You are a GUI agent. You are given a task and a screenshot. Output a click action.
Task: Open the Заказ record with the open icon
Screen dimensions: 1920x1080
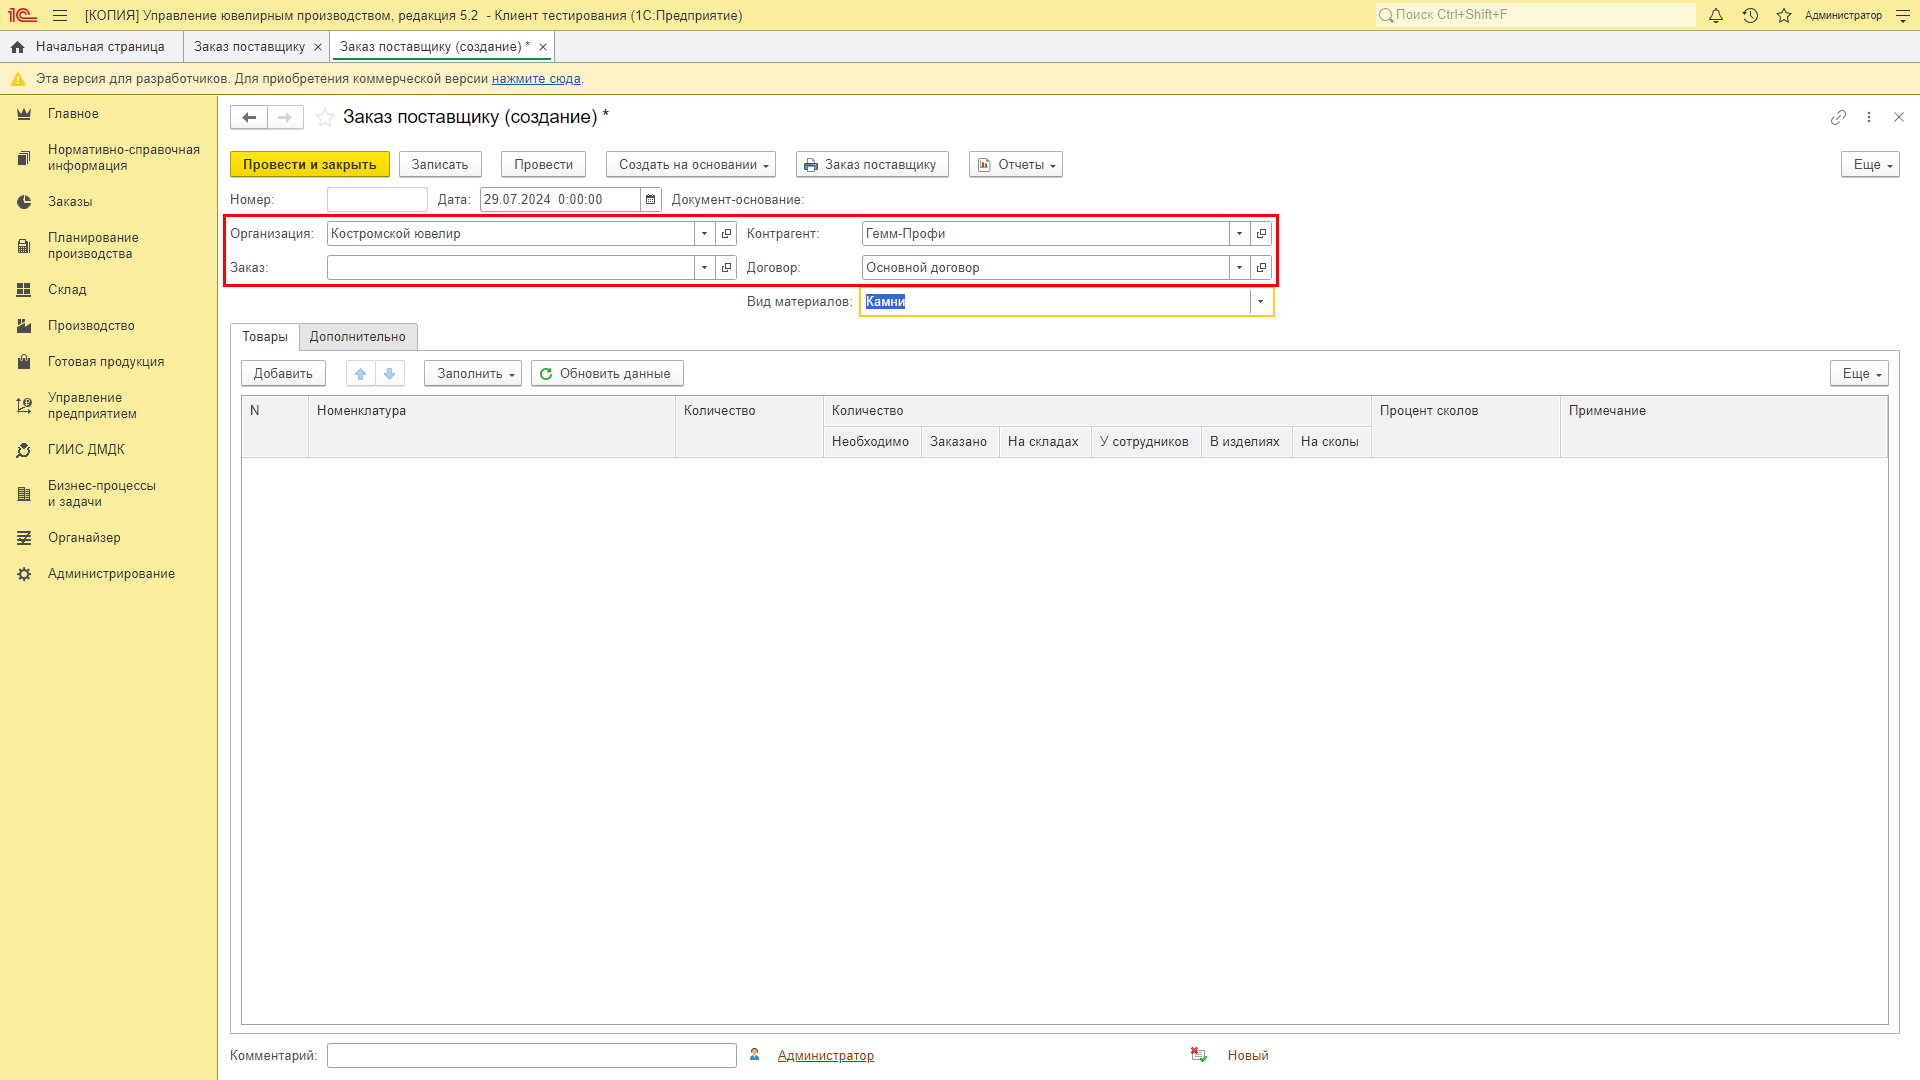pyautogui.click(x=727, y=267)
